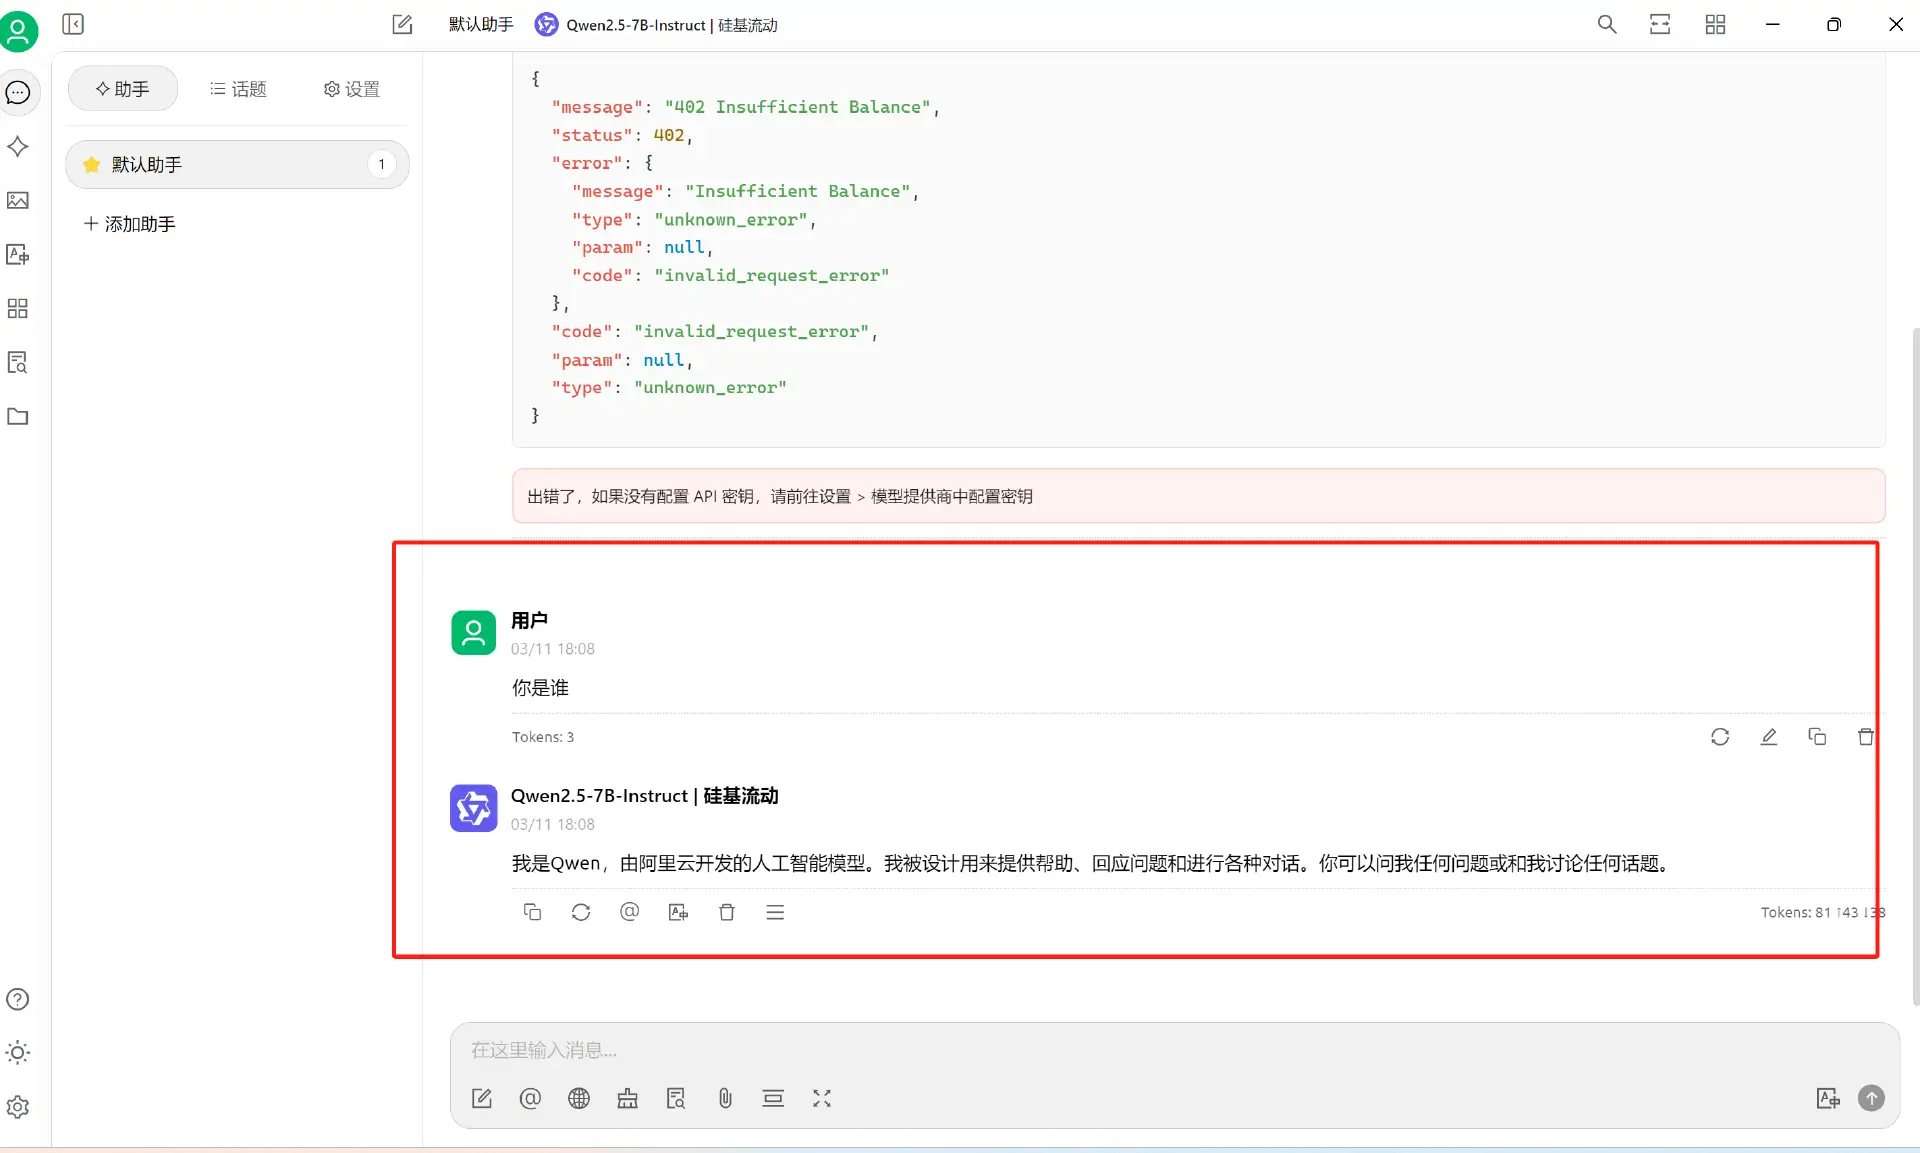This screenshot has width=1920, height=1153.
Task: Open the help documentation icon
Action: 18,999
